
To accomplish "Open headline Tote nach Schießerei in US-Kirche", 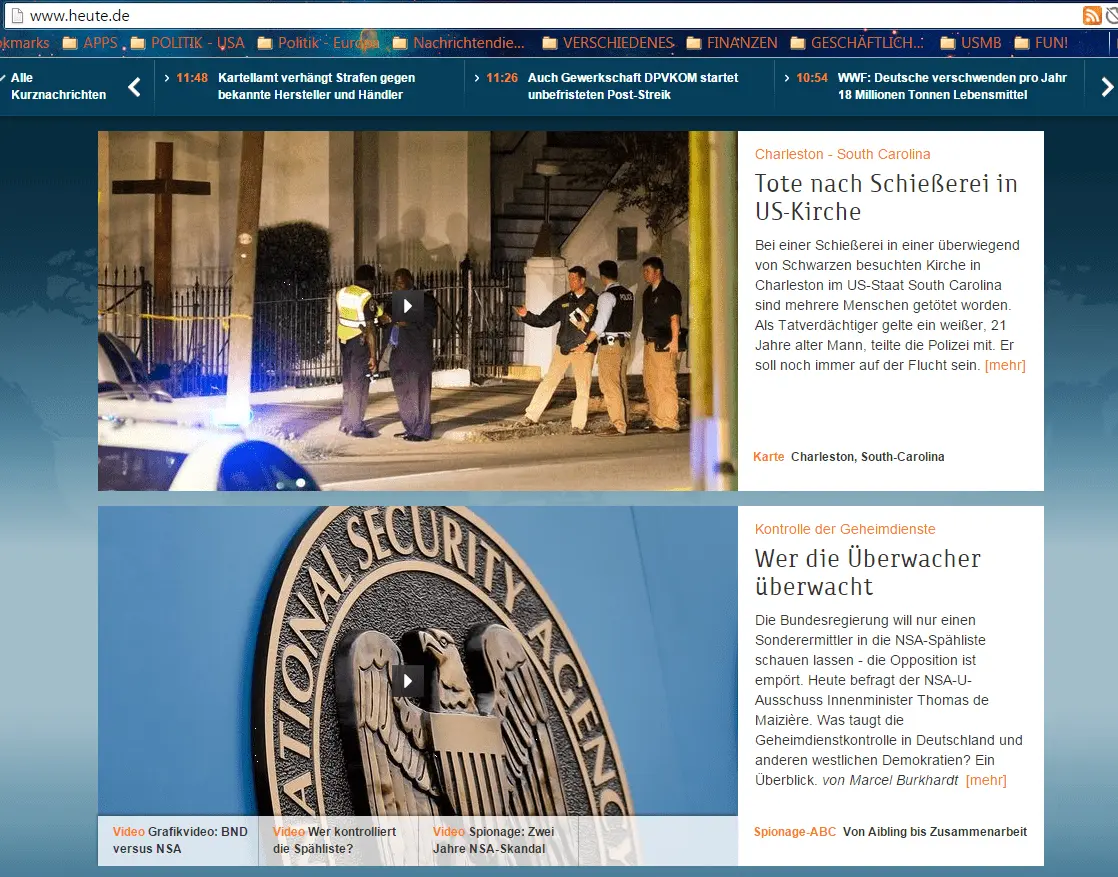I will [x=886, y=198].
